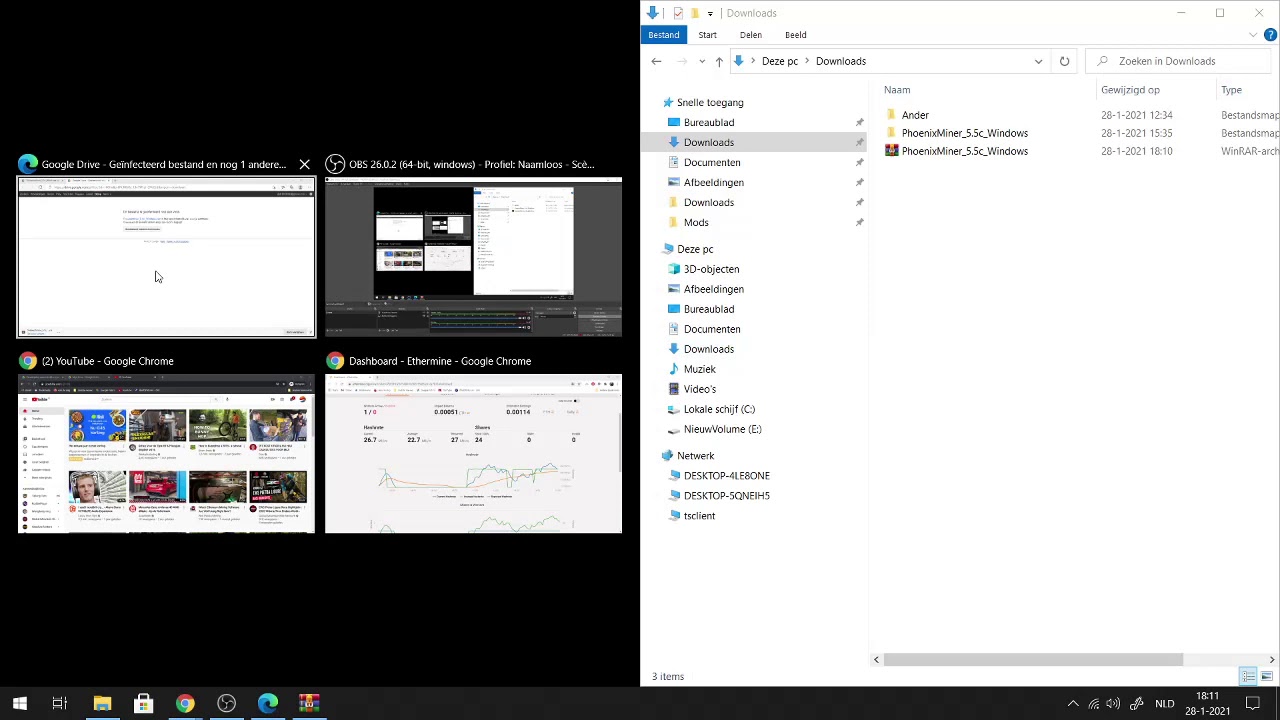Screen dimensions: 1280x720
Task: Select the OBS 26.0.2 window thumbnail
Action: (473, 258)
